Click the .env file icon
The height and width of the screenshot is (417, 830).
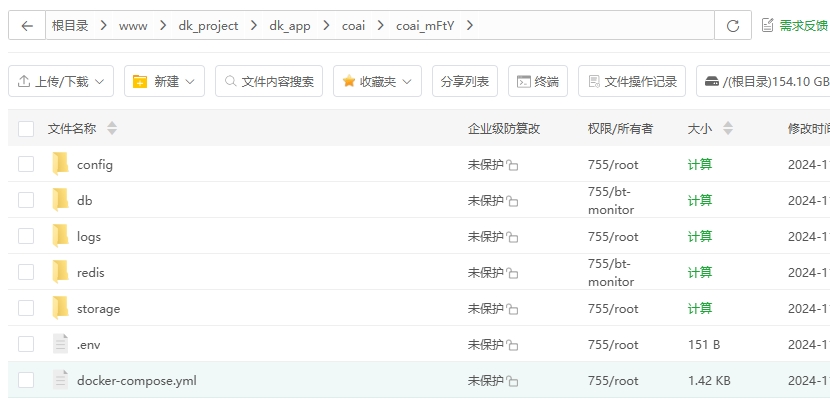pyautogui.click(x=61, y=344)
